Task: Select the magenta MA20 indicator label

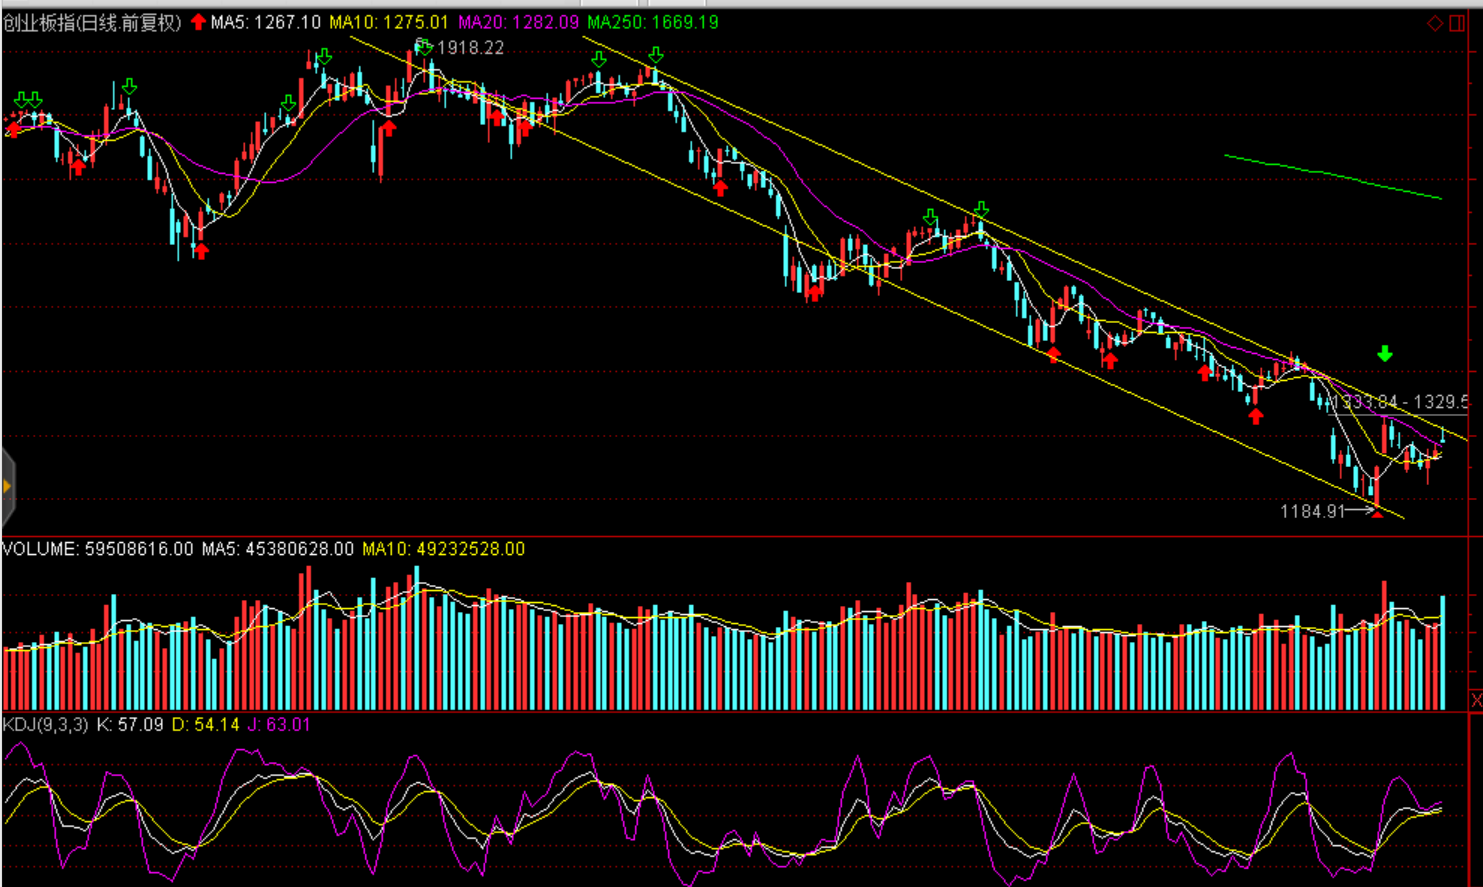Action: (x=518, y=22)
